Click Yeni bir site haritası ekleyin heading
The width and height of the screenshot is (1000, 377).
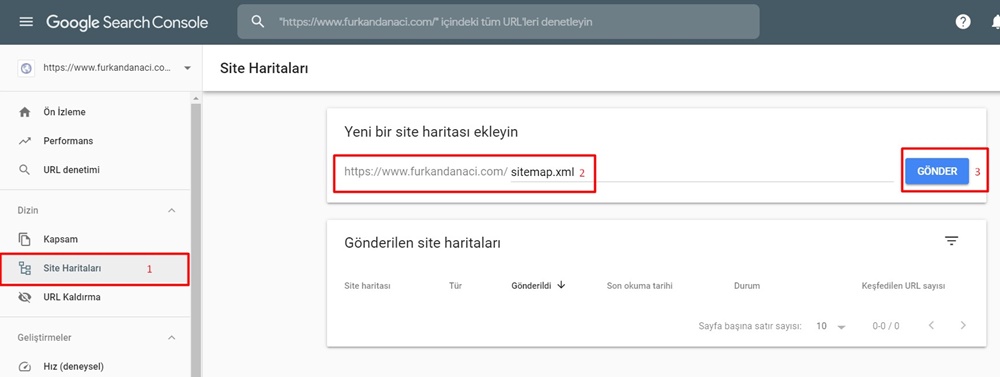tap(431, 132)
